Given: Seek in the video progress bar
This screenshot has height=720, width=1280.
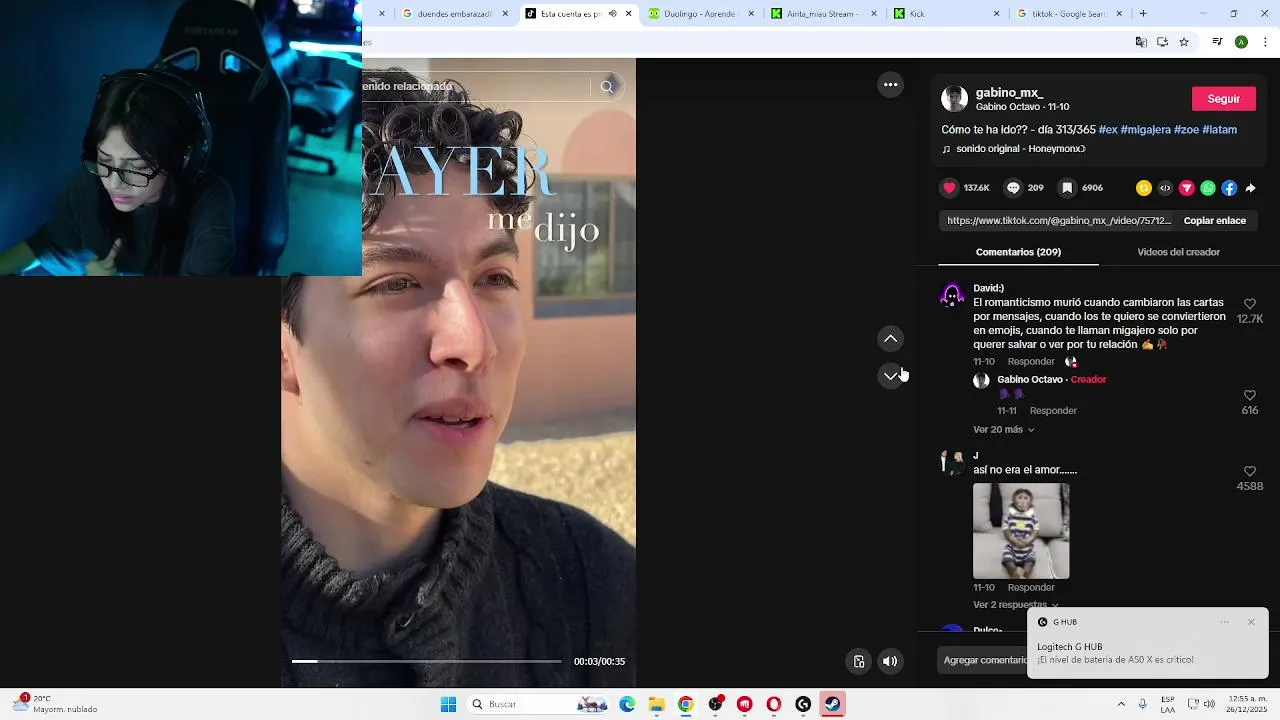Looking at the screenshot, I should [x=426, y=661].
